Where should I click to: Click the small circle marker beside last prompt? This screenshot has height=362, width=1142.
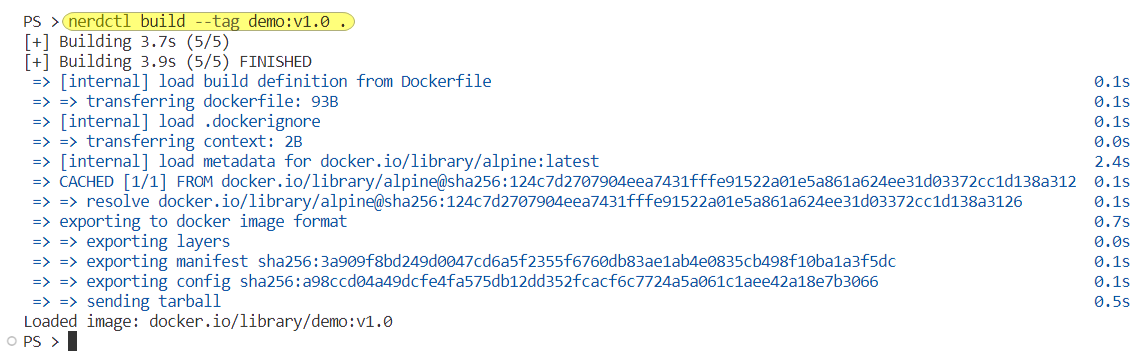pyautogui.click(x=10, y=341)
